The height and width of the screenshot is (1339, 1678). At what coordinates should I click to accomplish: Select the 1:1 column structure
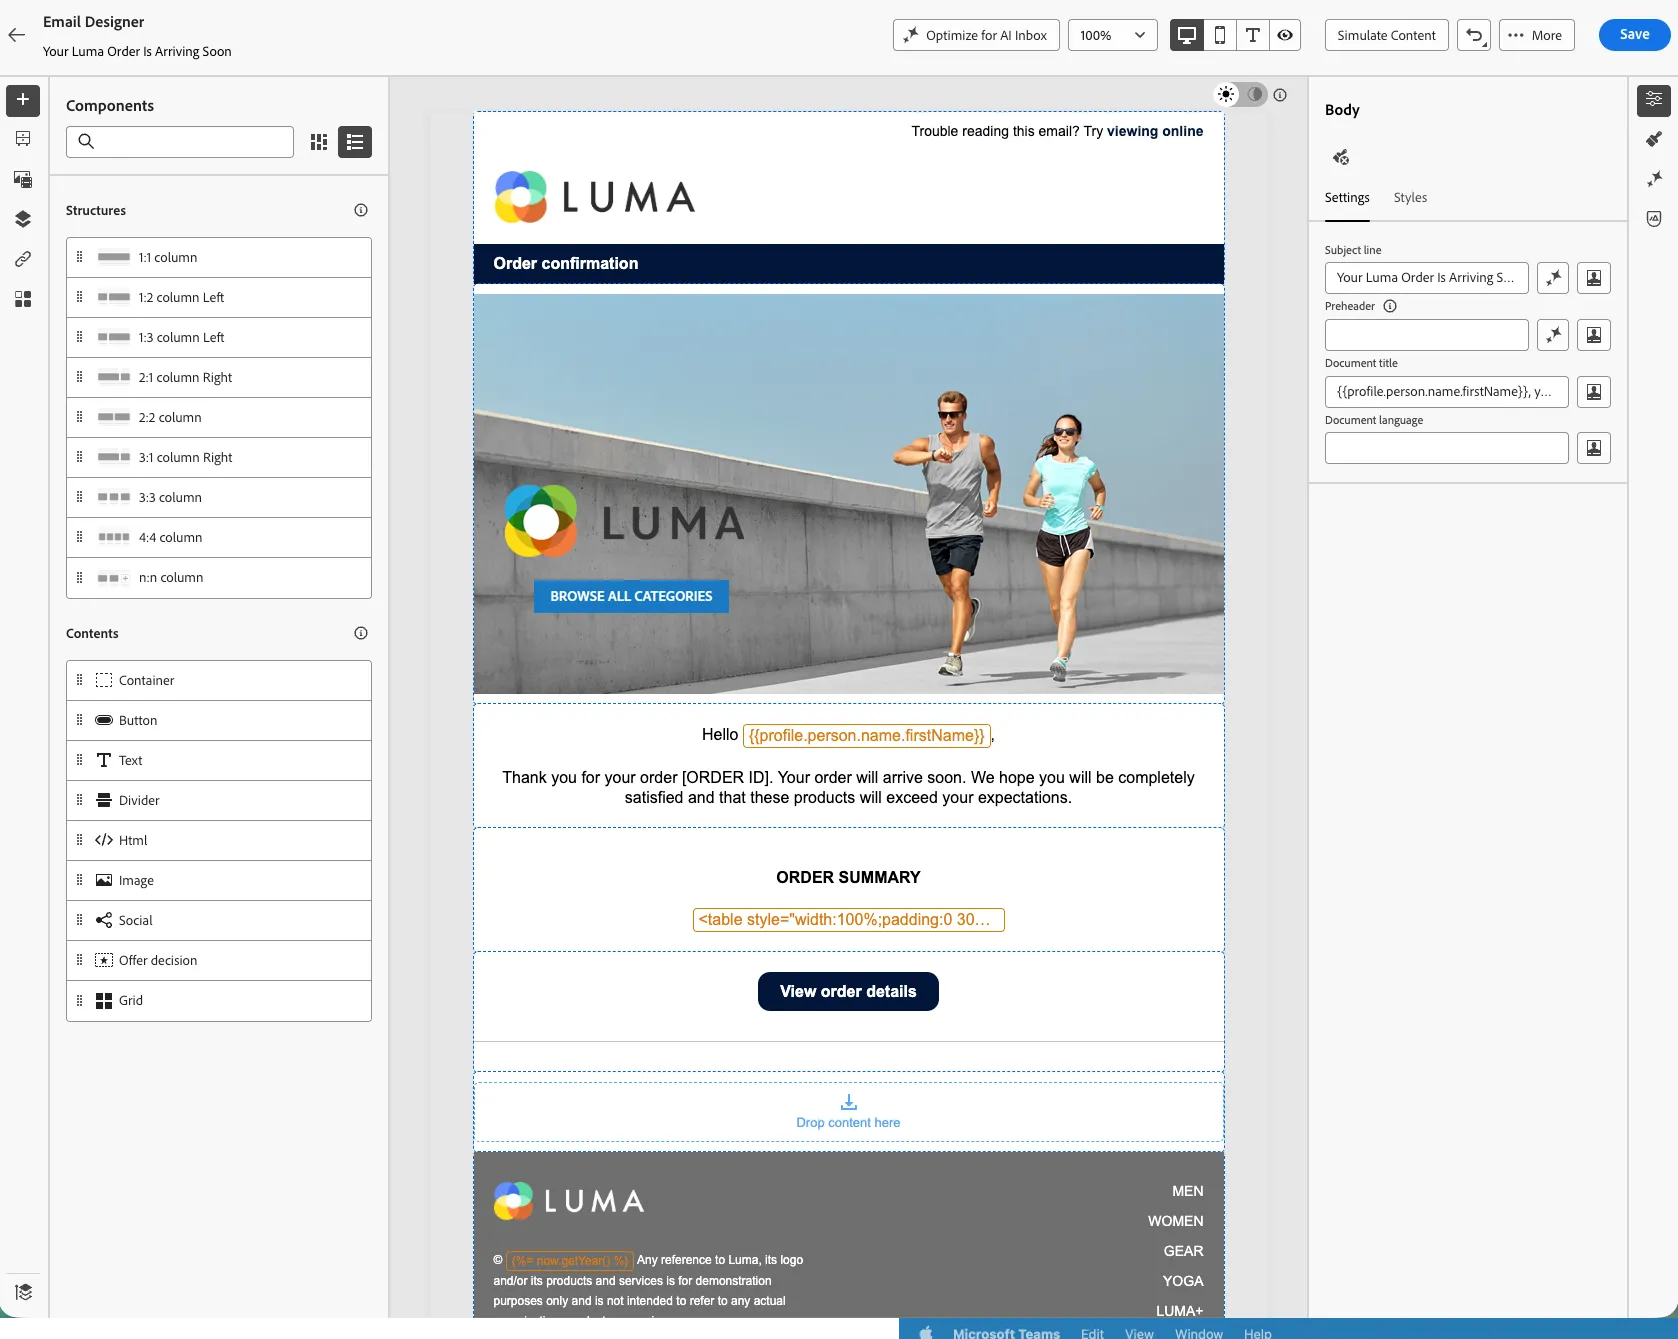[219, 258]
